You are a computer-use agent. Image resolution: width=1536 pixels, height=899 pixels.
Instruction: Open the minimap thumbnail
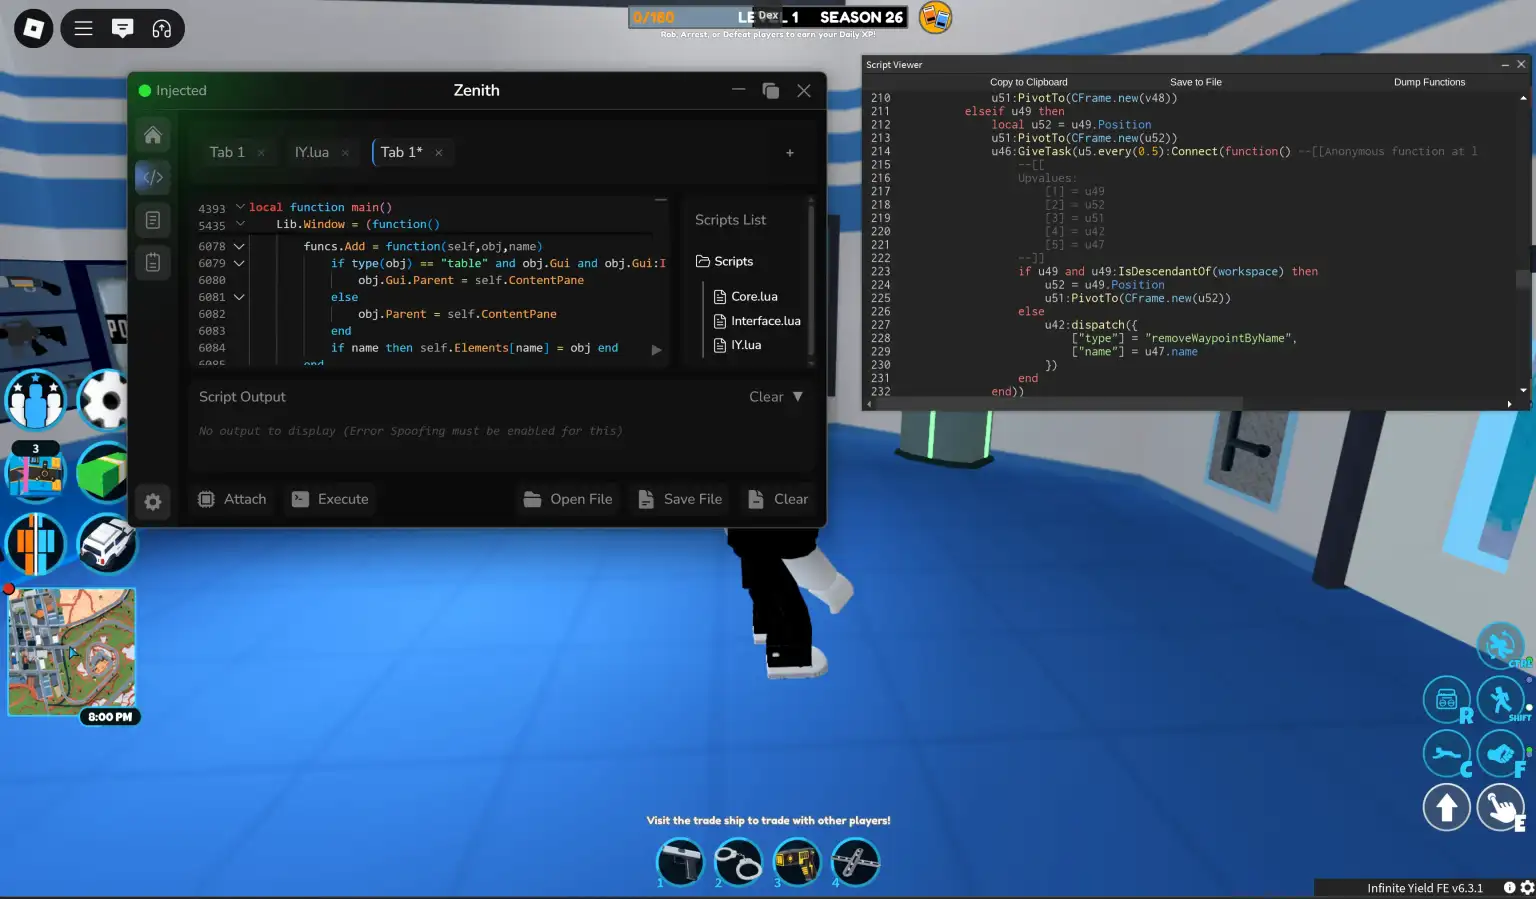point(72,651)
